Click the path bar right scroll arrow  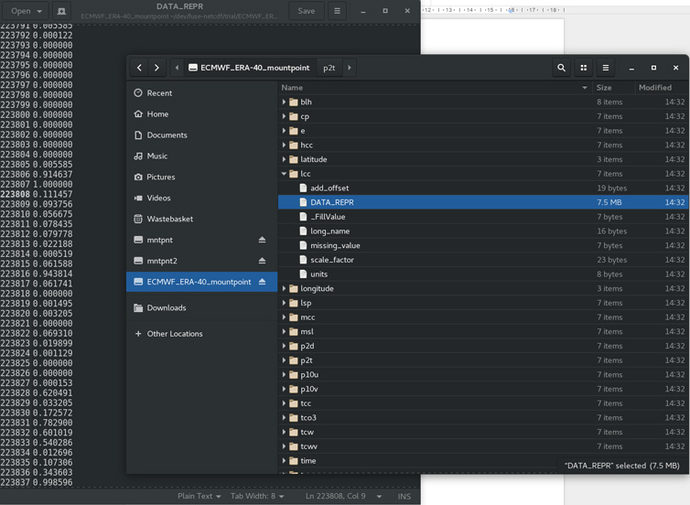(x=349, y=68)
